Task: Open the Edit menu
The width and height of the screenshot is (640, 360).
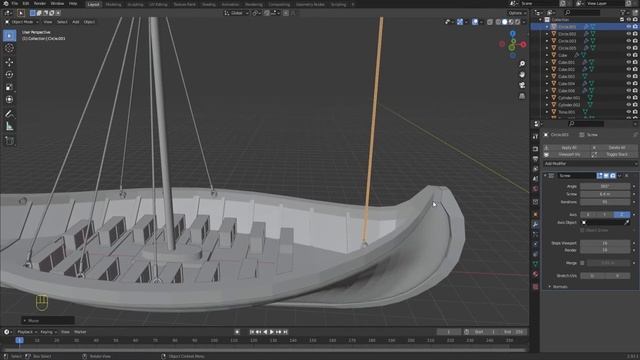Action: [x=26, y=4]
